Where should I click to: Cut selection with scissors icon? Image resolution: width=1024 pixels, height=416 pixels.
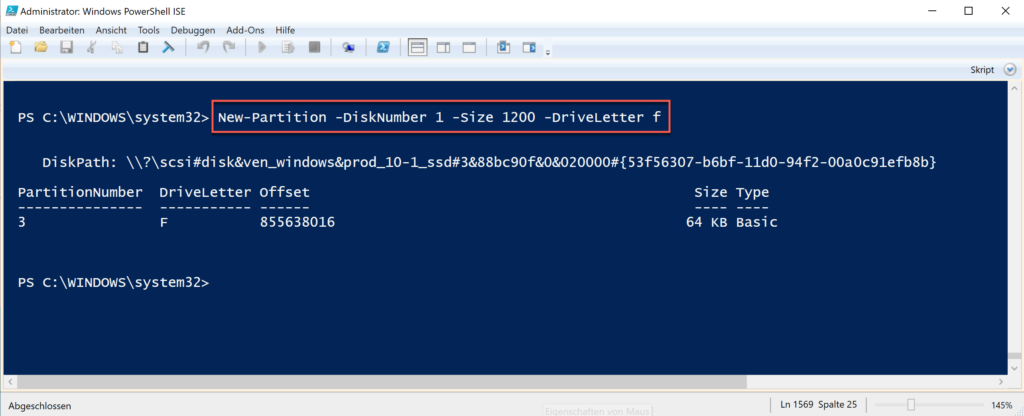[92, 47]
